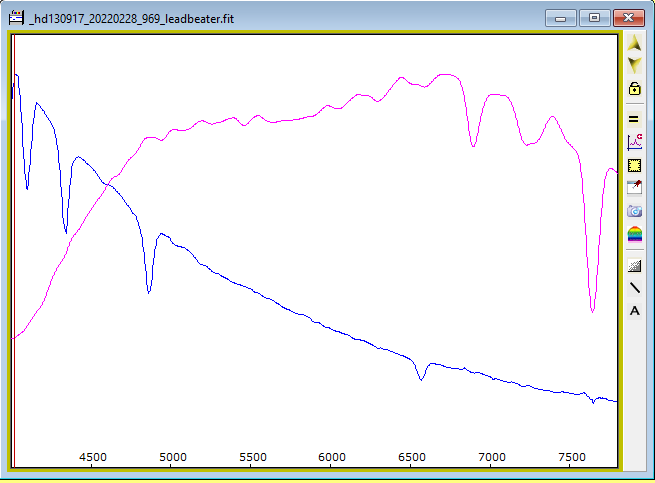655x483 pixels.
Task: Maximize the spectrum window
Action: tap(595, 18)
